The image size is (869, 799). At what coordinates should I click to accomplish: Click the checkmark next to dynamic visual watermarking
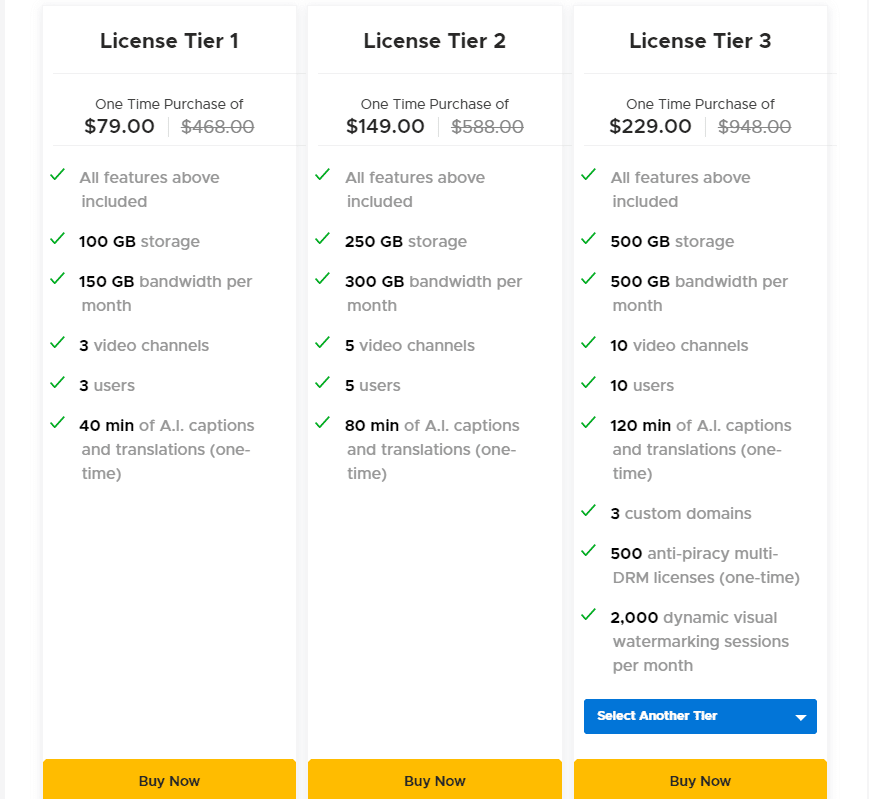pos(588,617)
